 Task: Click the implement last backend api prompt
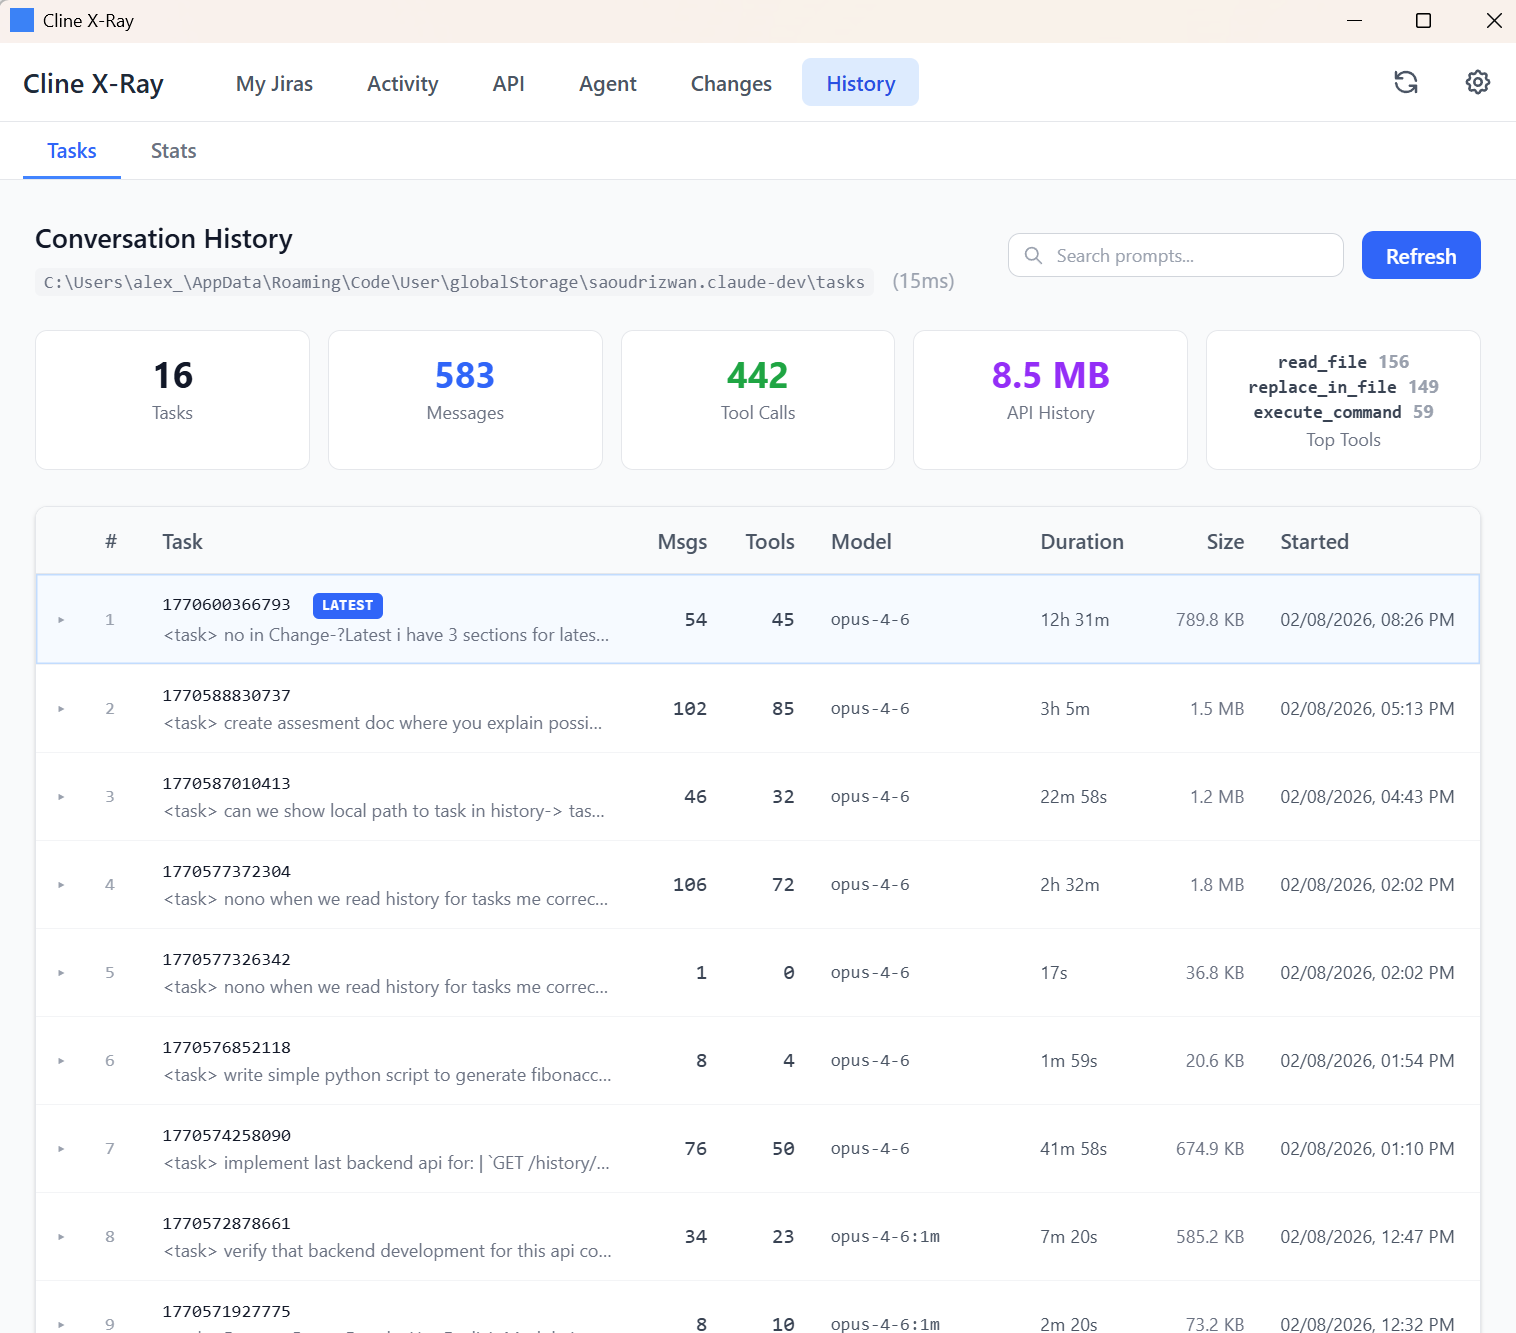[x=386, y=1163]
